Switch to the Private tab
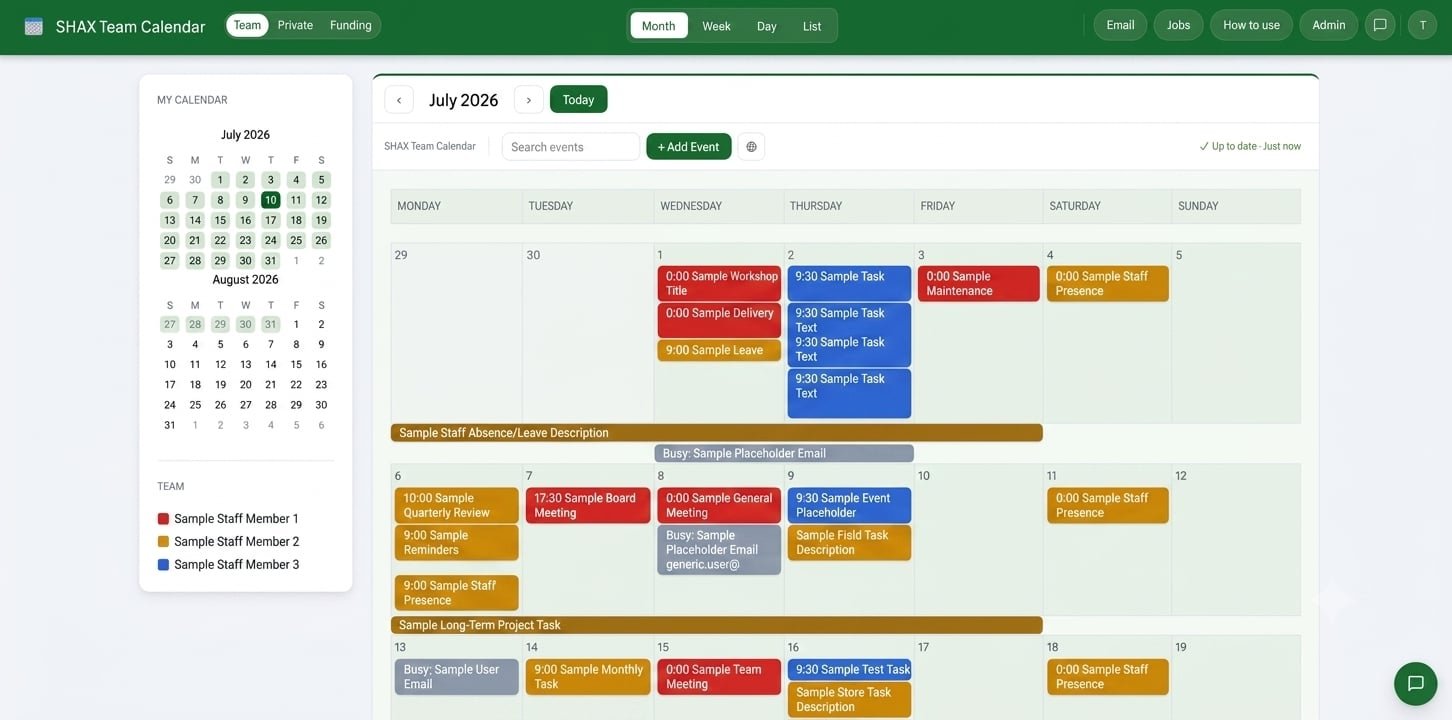This screenshot has width=1452, height=720. point(295,25)
